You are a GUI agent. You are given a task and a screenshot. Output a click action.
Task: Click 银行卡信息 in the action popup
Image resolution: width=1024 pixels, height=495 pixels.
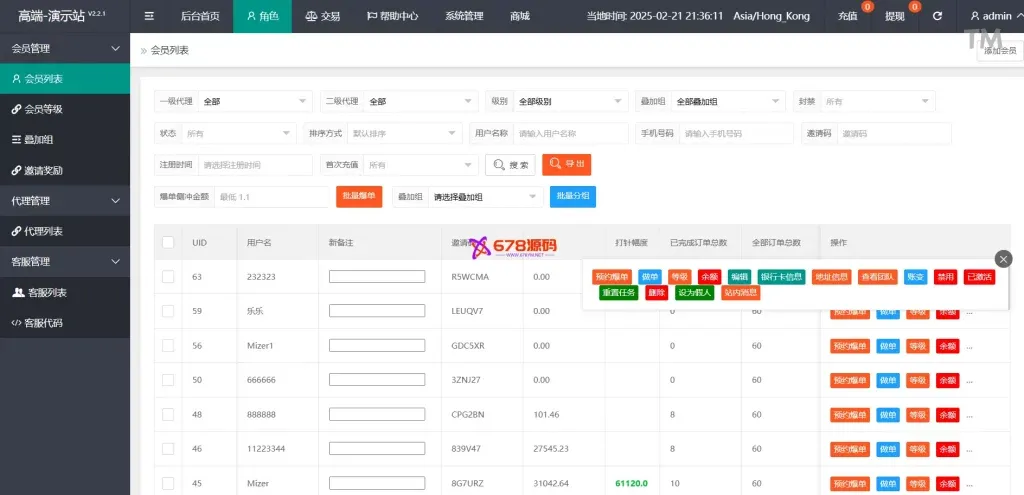[x=782, y=277]
